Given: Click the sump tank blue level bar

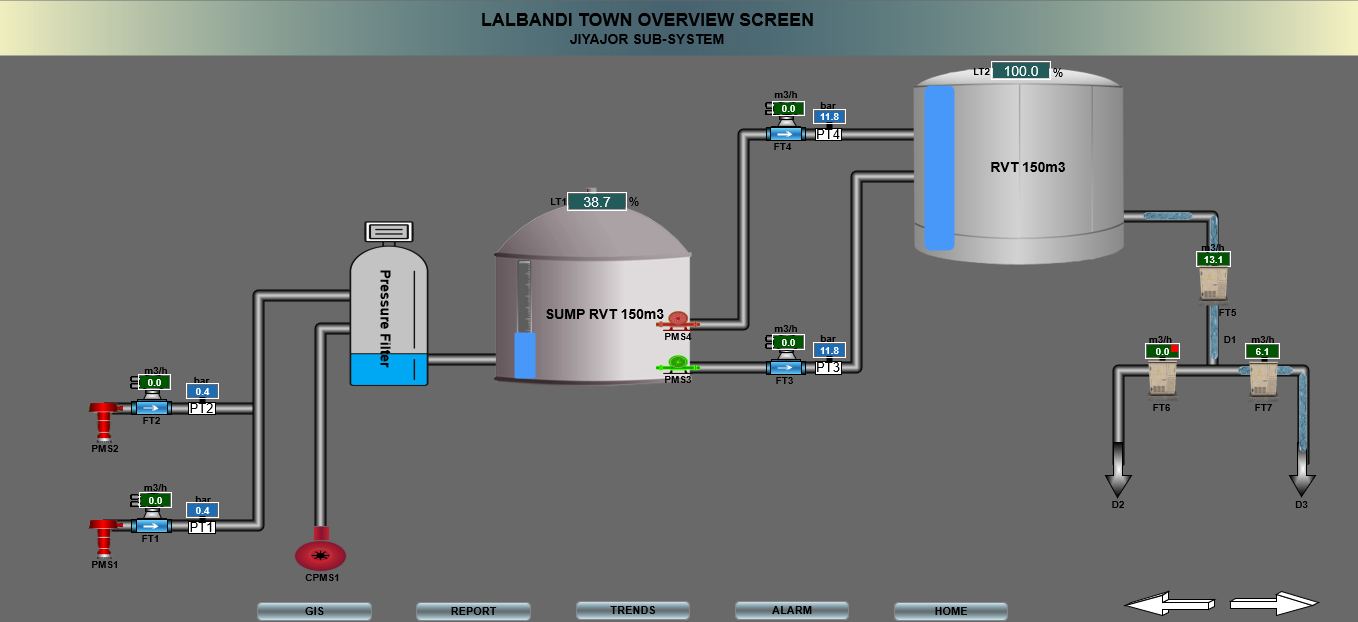Looking at the screenshot, I should (x=525, y=355).
